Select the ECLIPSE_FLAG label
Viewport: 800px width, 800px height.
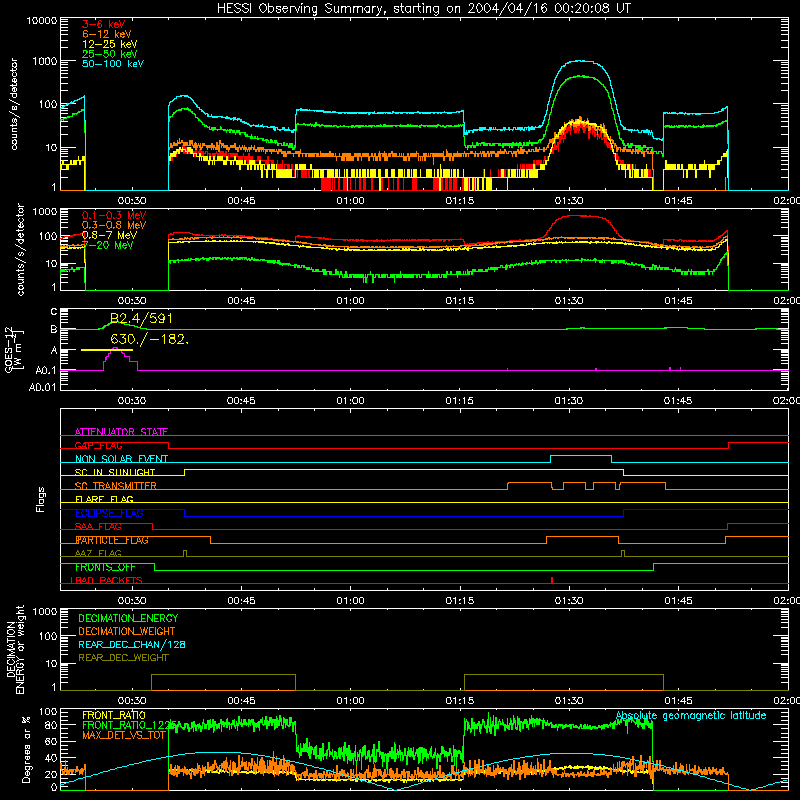coord(109,513)
